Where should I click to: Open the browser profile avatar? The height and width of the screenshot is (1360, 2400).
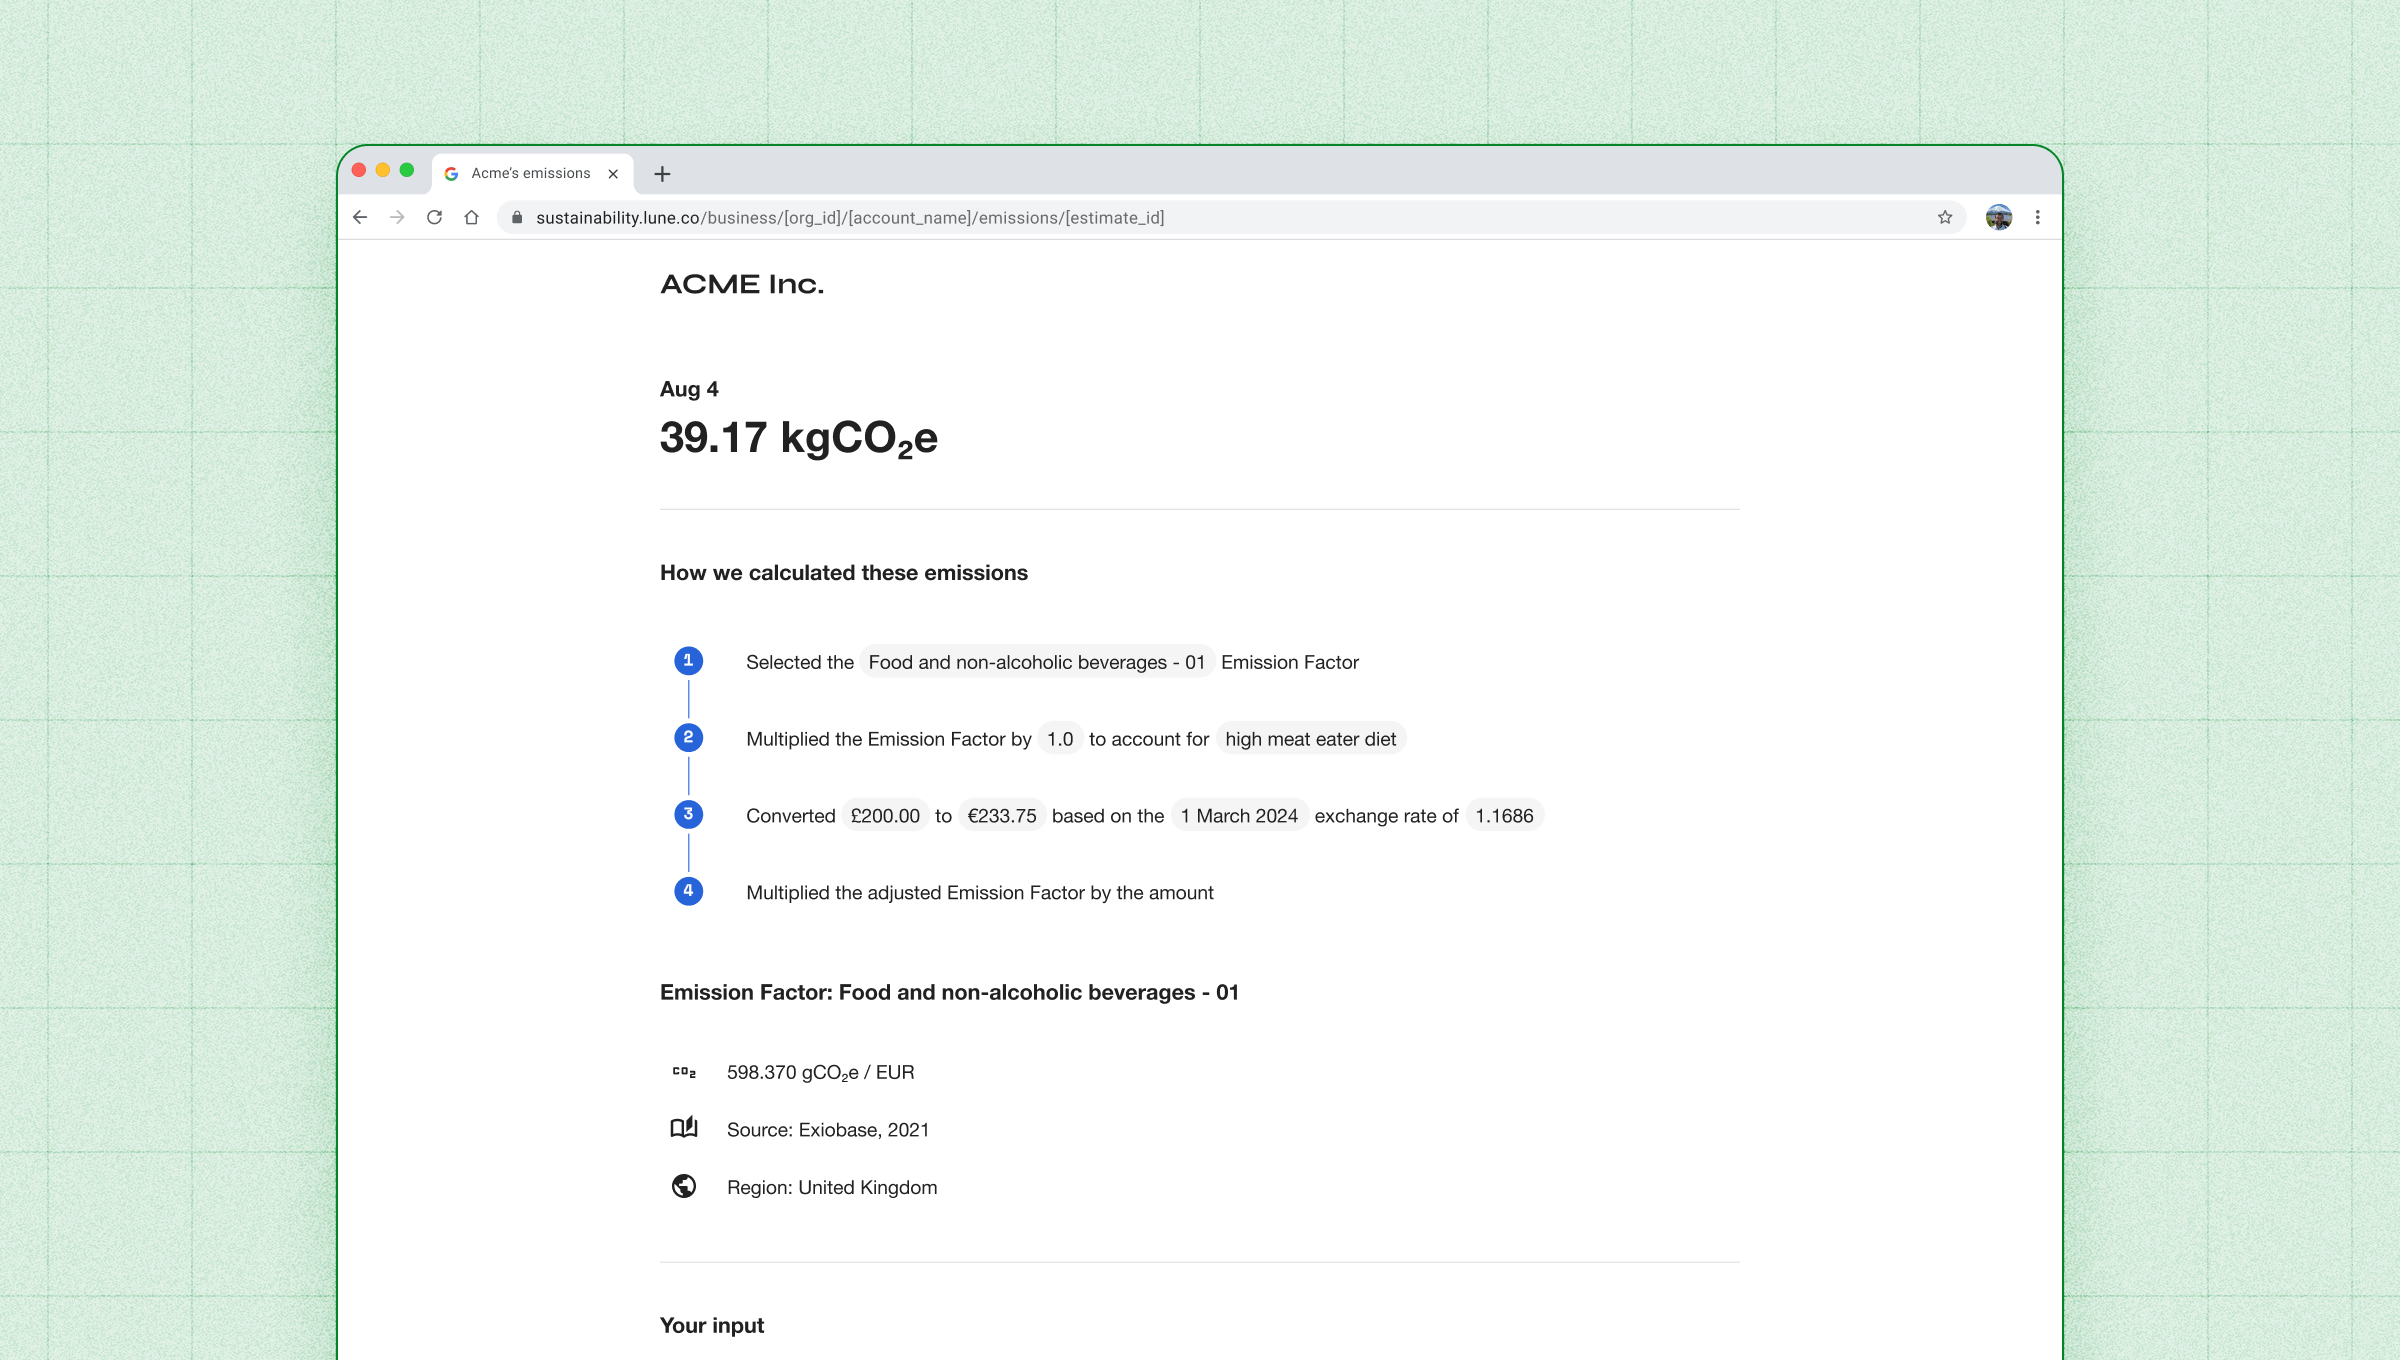click(x=1998, y=217)
